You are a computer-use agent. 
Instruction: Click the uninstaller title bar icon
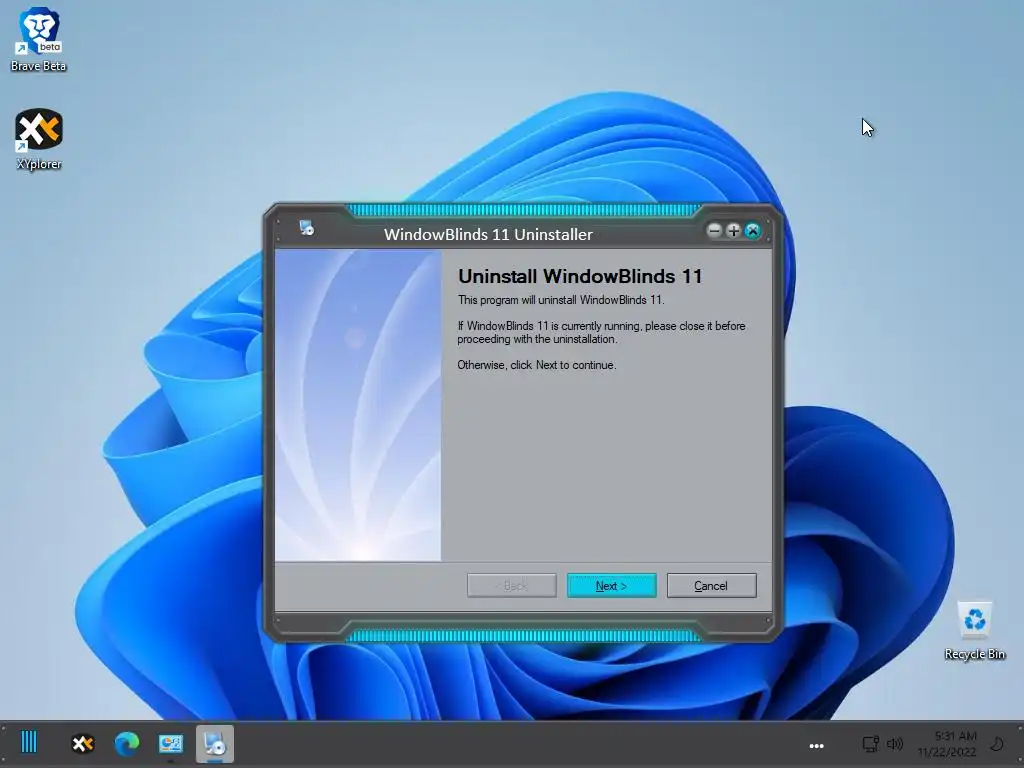(x=306, y=228)
